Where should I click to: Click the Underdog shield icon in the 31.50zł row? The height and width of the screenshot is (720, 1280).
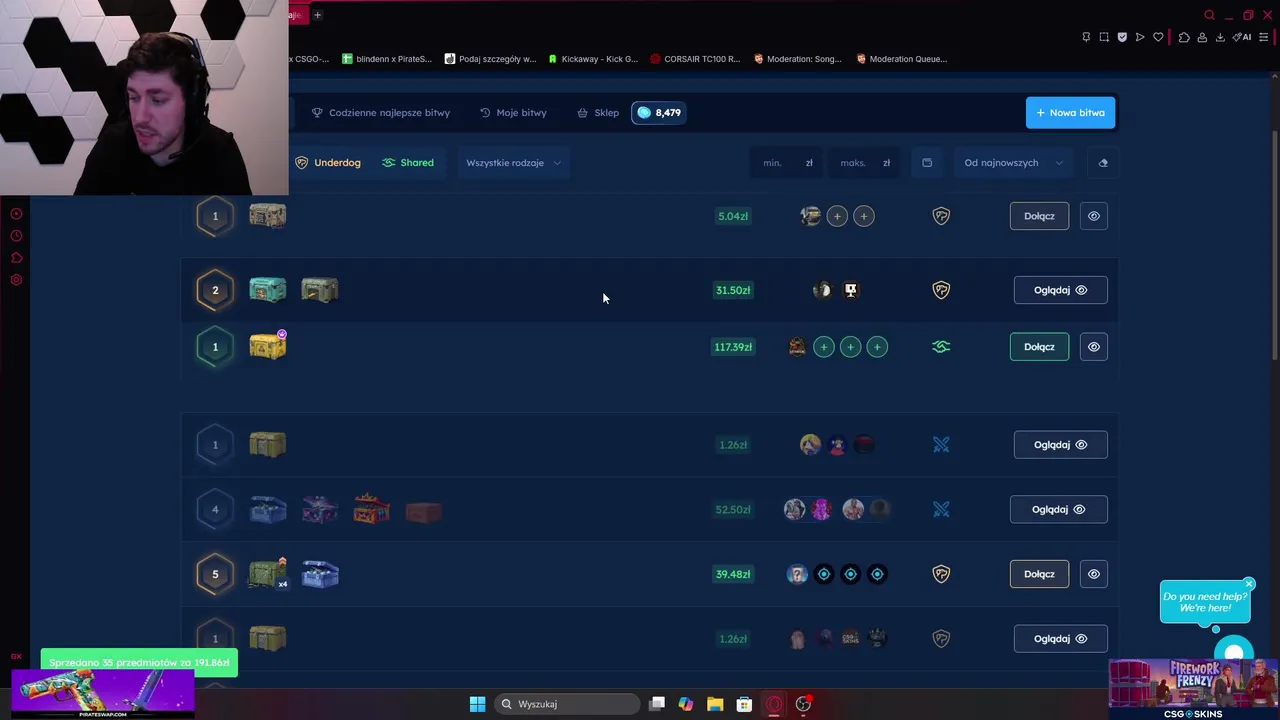pos(941,290)
